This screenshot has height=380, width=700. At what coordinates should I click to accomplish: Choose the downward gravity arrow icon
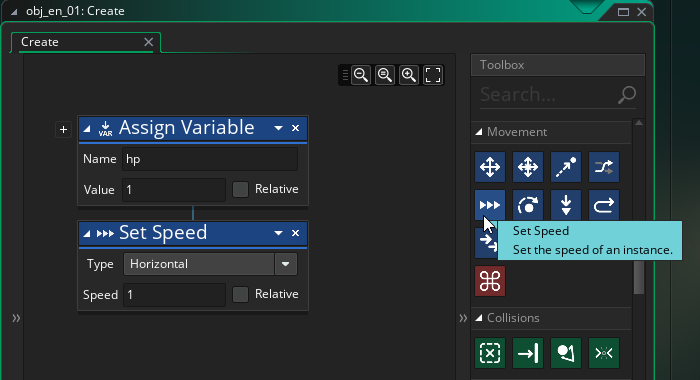point(566,205)
